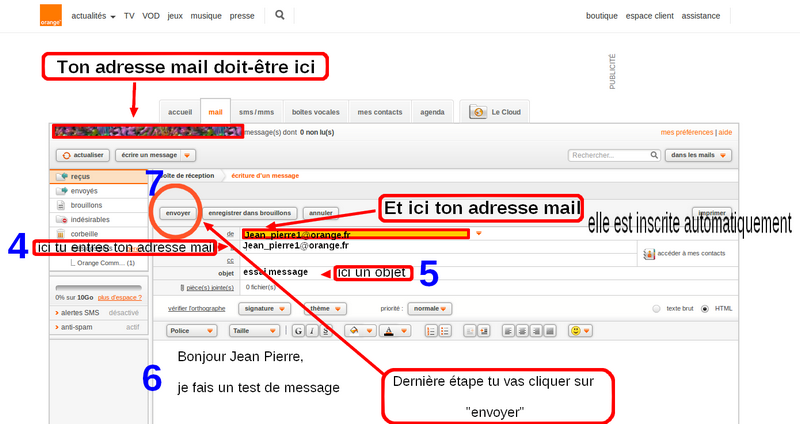The image size is (800, 424).
Task: Apply italic formatting
Action: pyautogui.click(x=312, y=331)
